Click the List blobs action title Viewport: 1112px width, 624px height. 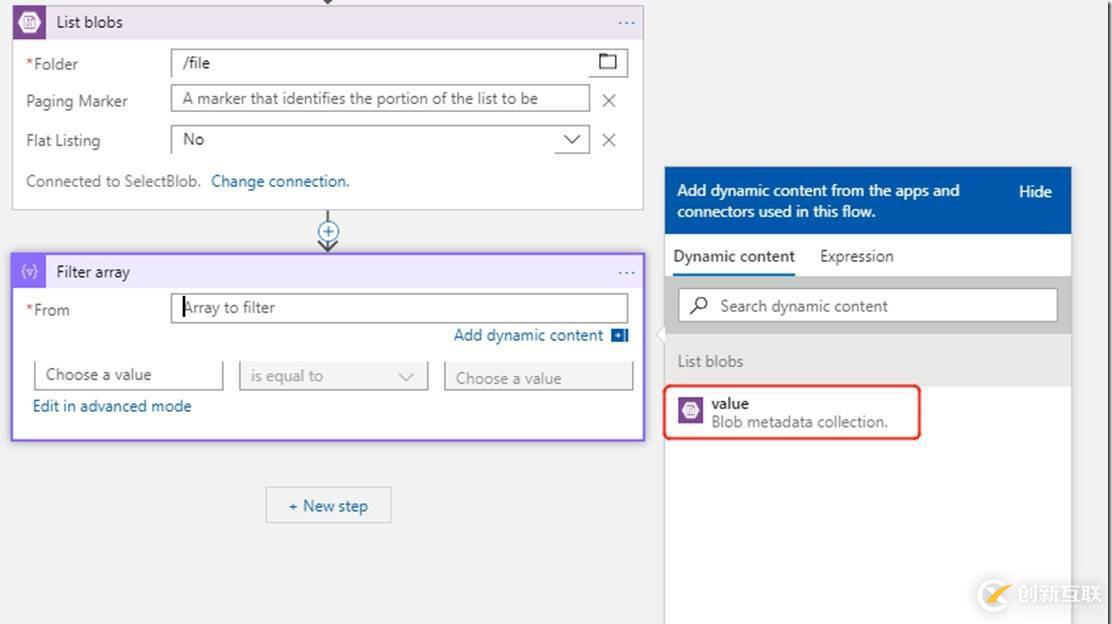click(x=89, y=23)
